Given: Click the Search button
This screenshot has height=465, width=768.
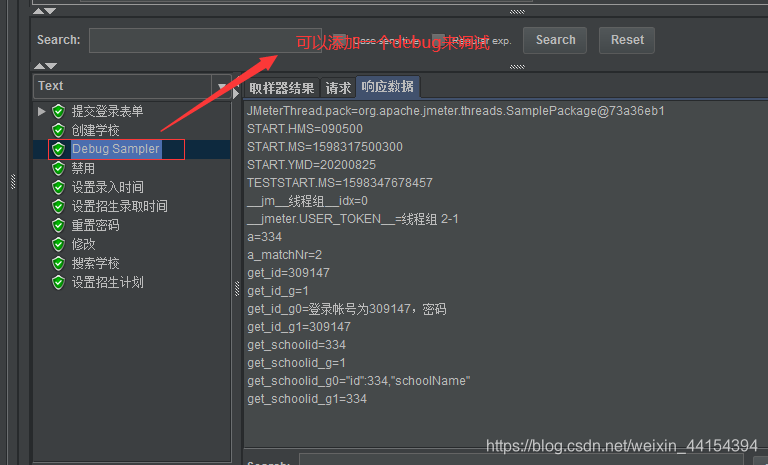Looking at the screenshot, I should pos(555,40).
